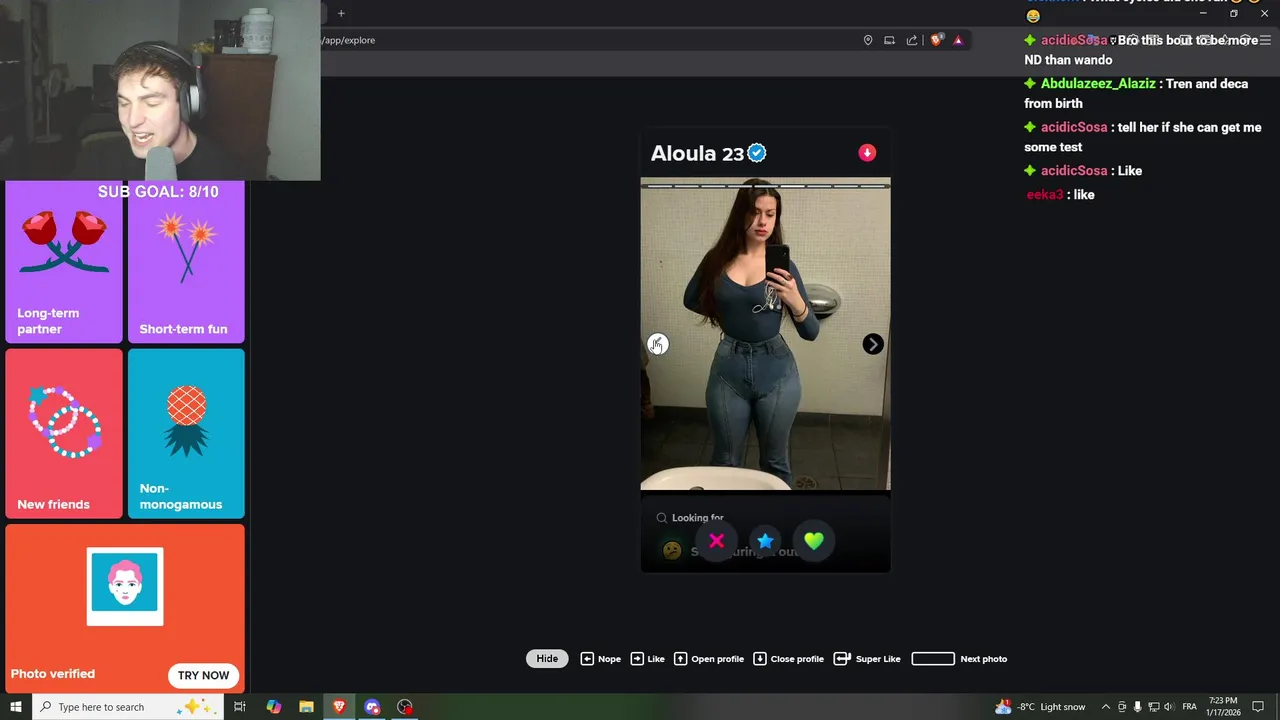Click the profile photo of Aloula
This screenshot has width=1280, height=720.
click(x=765, y=334)
